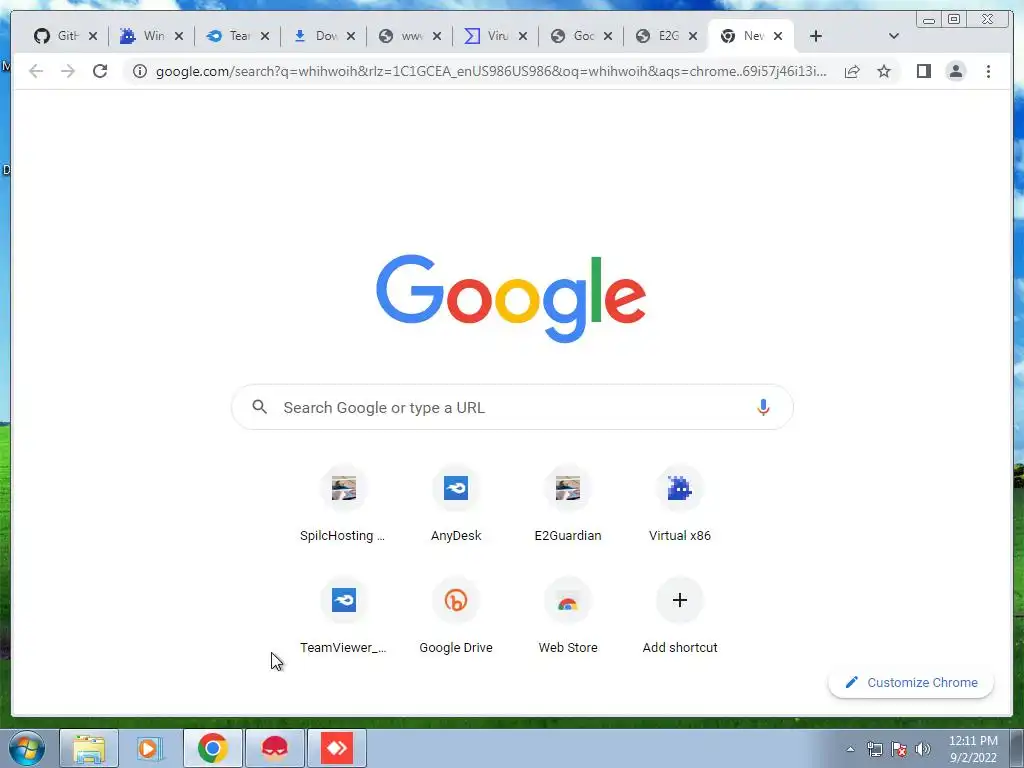Open the Chrome profile avatar
This screenshot has width=1024, height=768.
tap(955, 71)
